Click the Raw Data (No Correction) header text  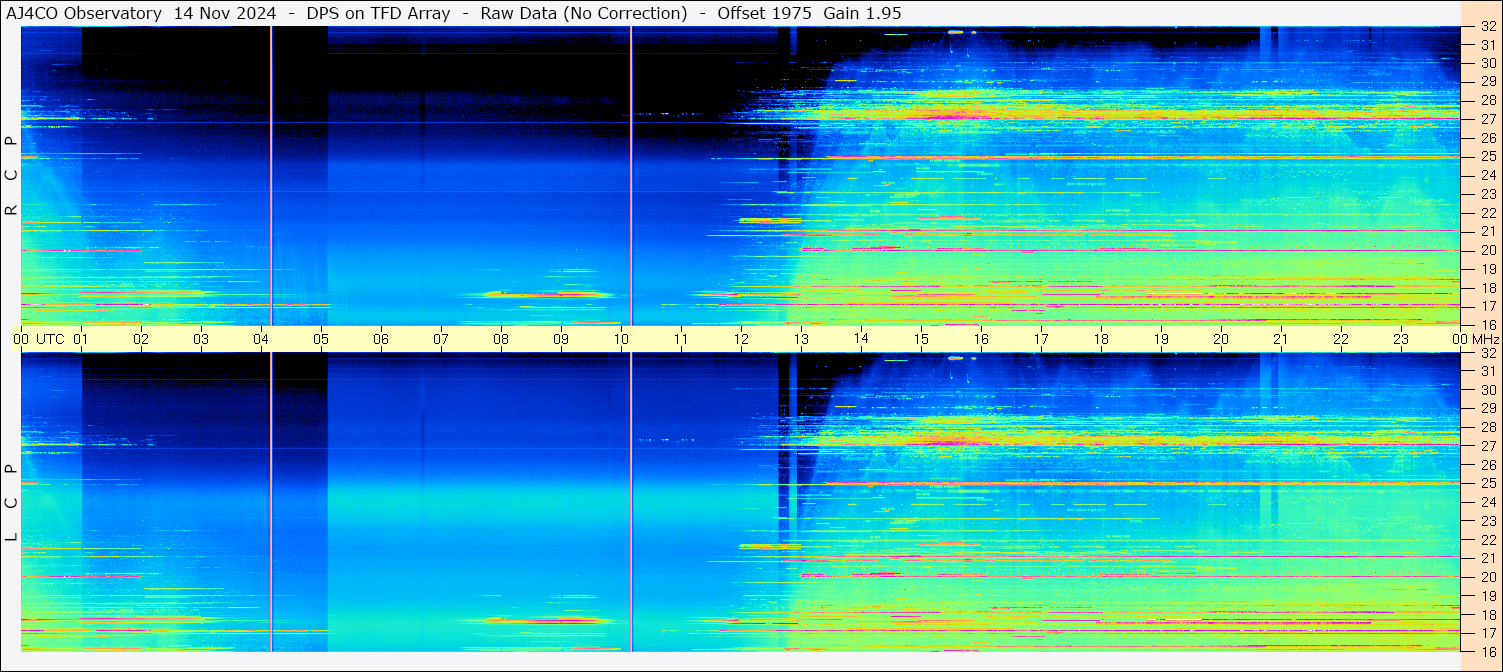(584, 13)
